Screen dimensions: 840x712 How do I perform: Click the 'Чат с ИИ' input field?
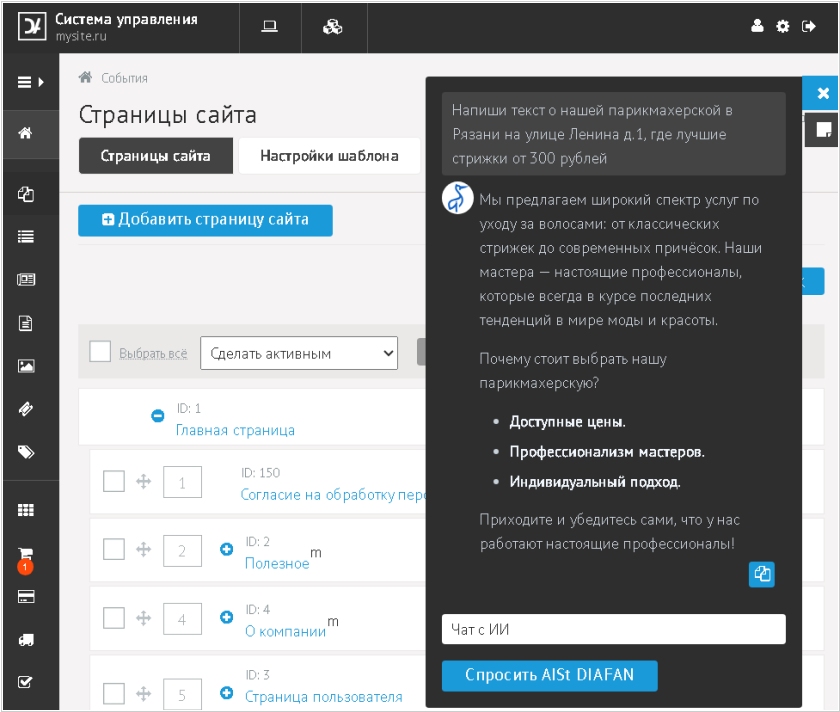(613, 629)
